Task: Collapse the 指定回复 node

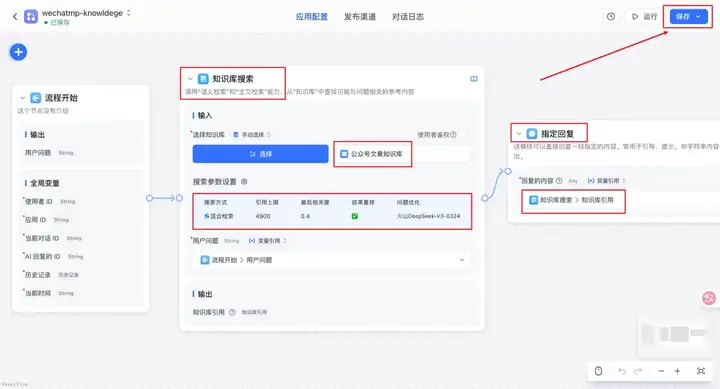Action: coord(519,134)
